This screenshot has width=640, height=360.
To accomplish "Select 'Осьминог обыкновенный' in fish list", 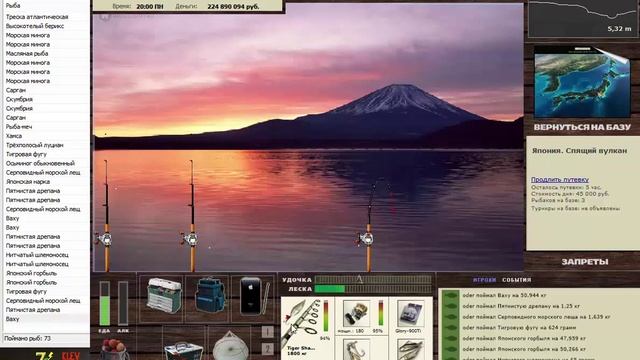I will point(40,163).
